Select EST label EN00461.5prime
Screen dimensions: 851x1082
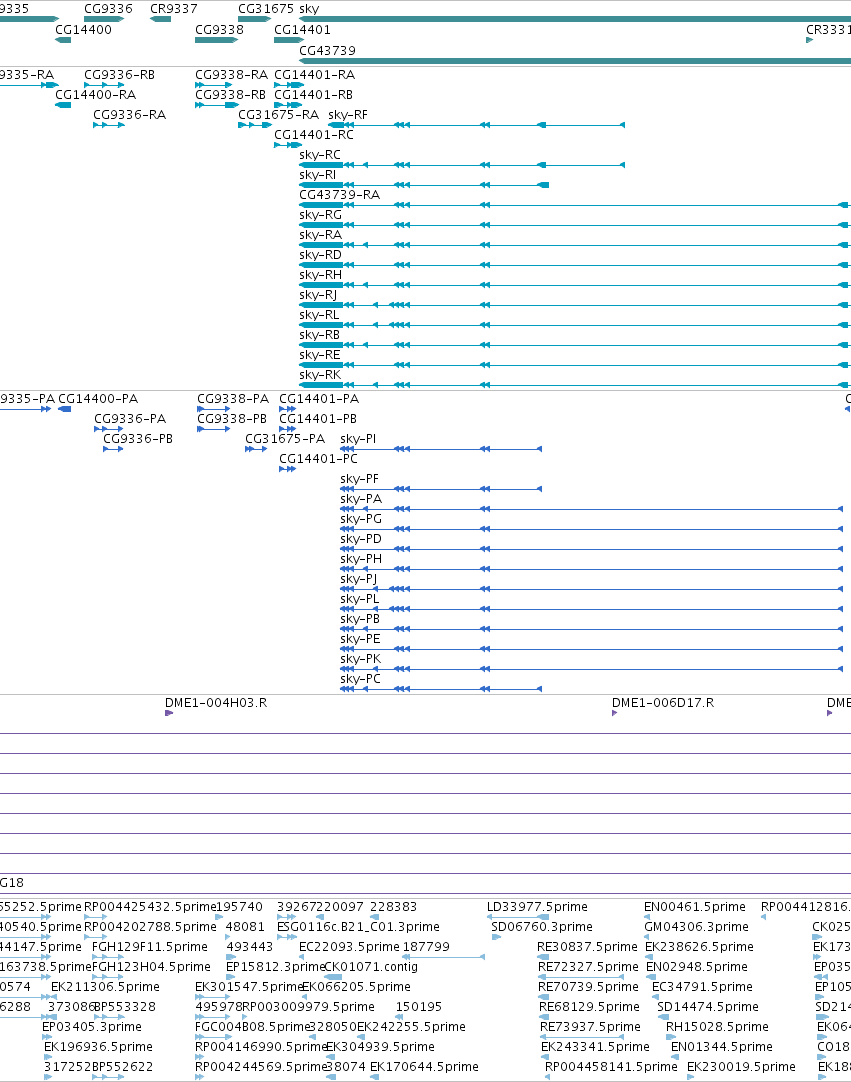695,907
